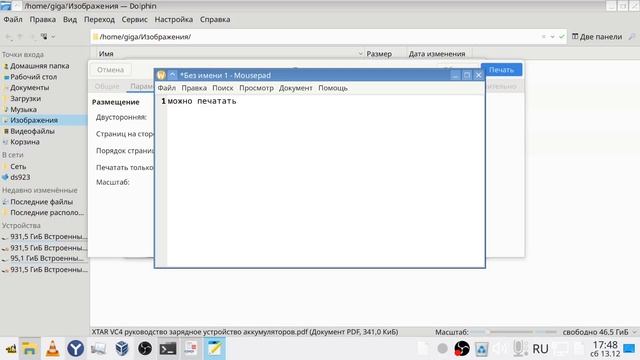
Task: Open OBS Studio from the taskbar
Action: [144, 349]
